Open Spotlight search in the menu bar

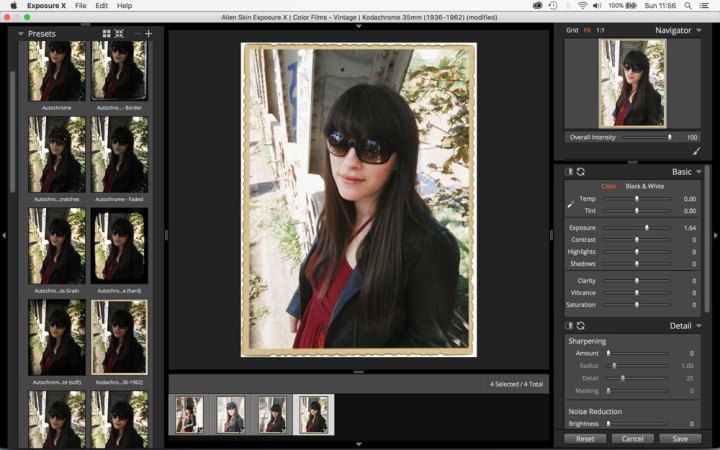point(688,6)
